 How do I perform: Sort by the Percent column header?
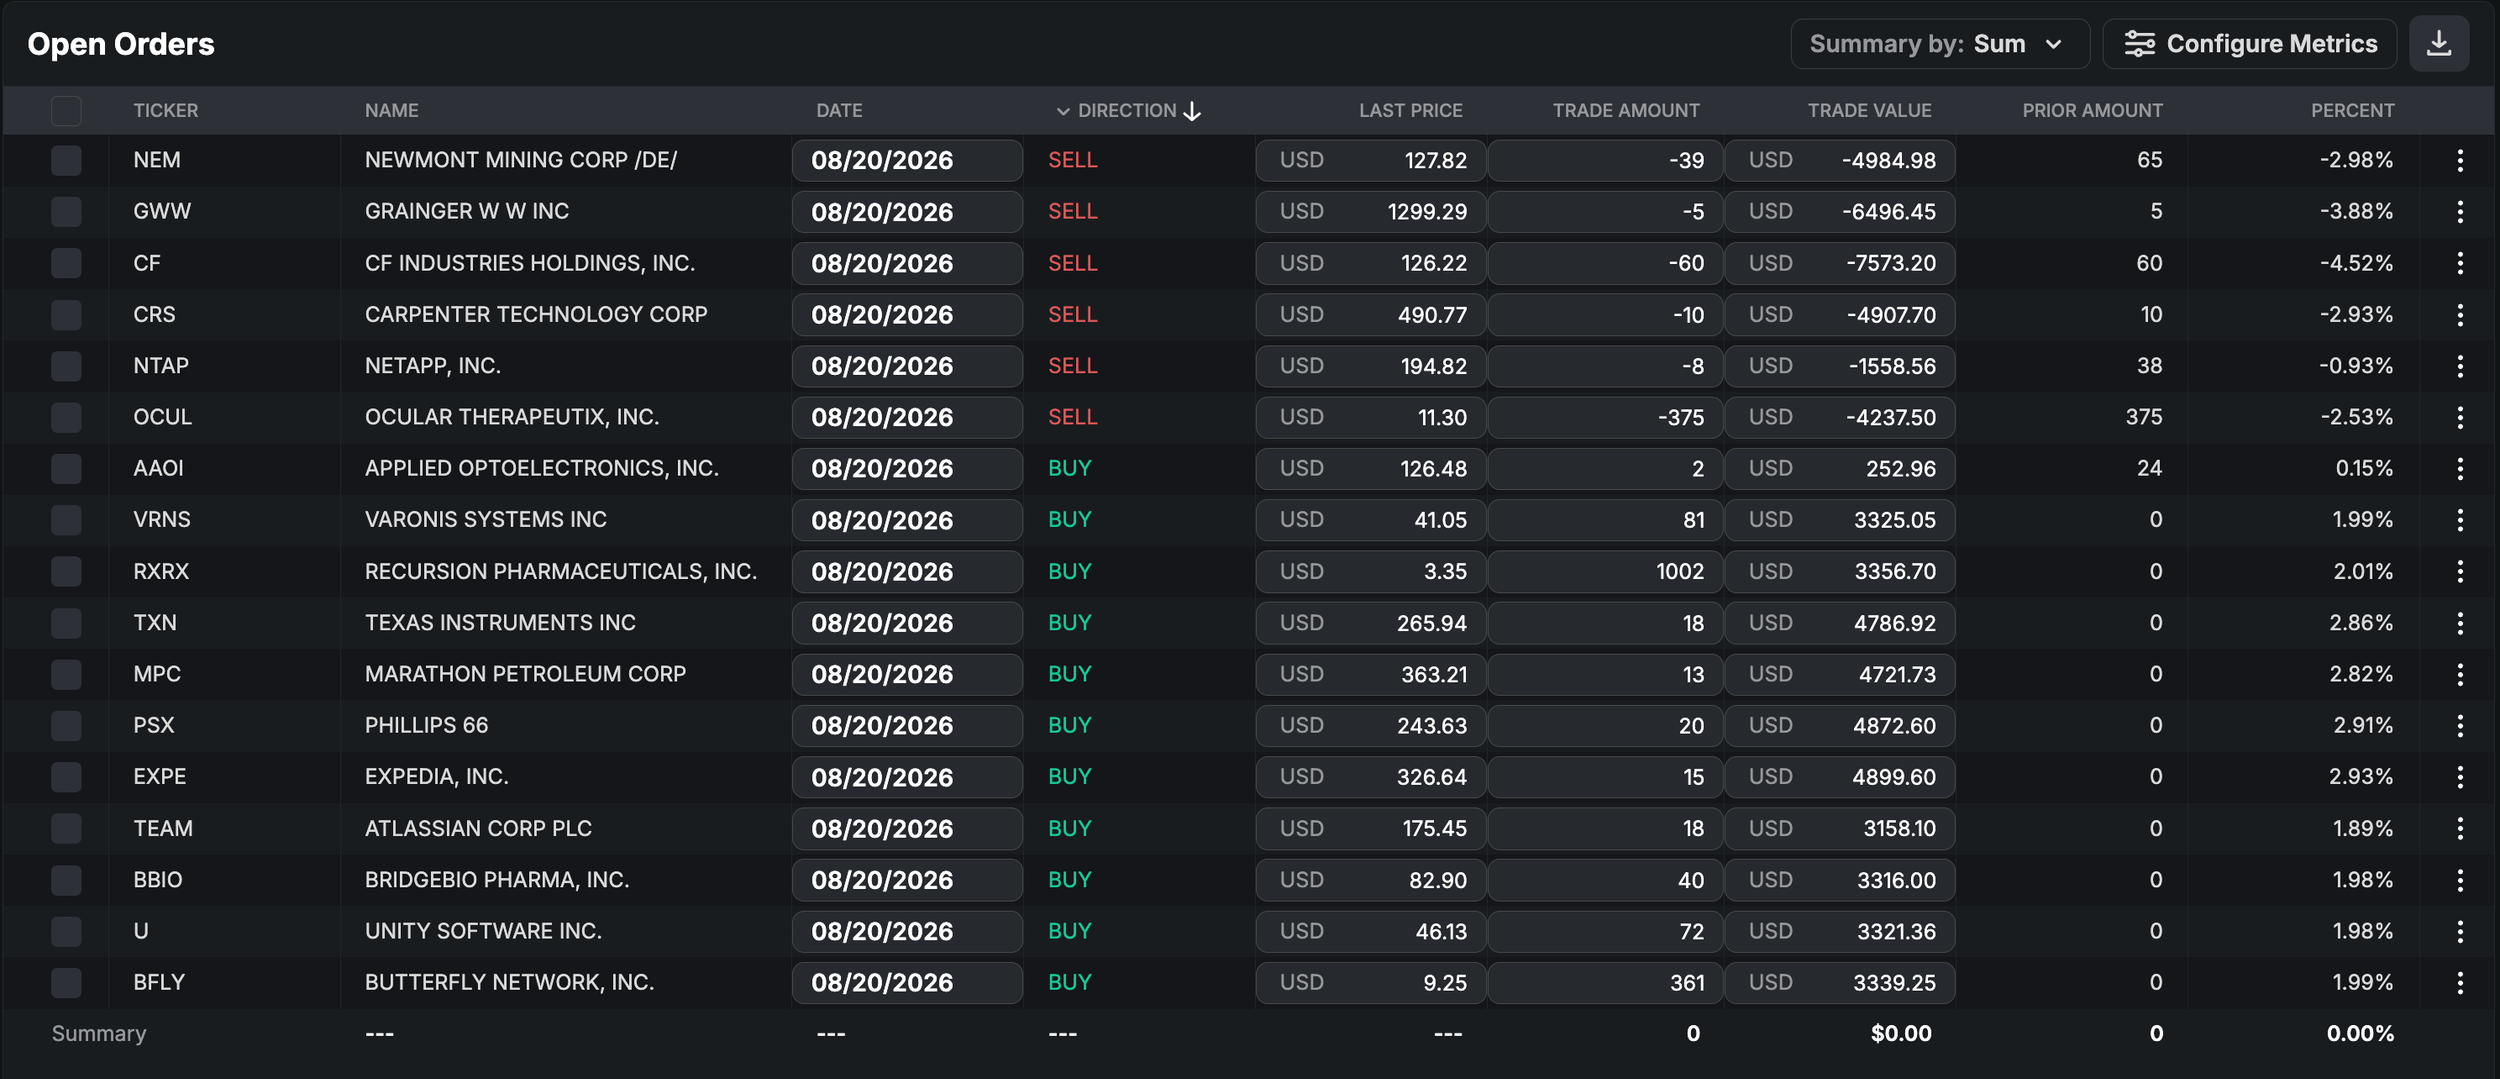tap(2352, 111)
